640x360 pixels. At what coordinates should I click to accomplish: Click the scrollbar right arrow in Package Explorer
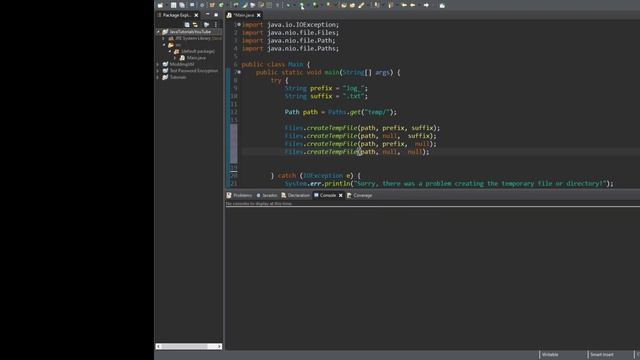point(220,347)
